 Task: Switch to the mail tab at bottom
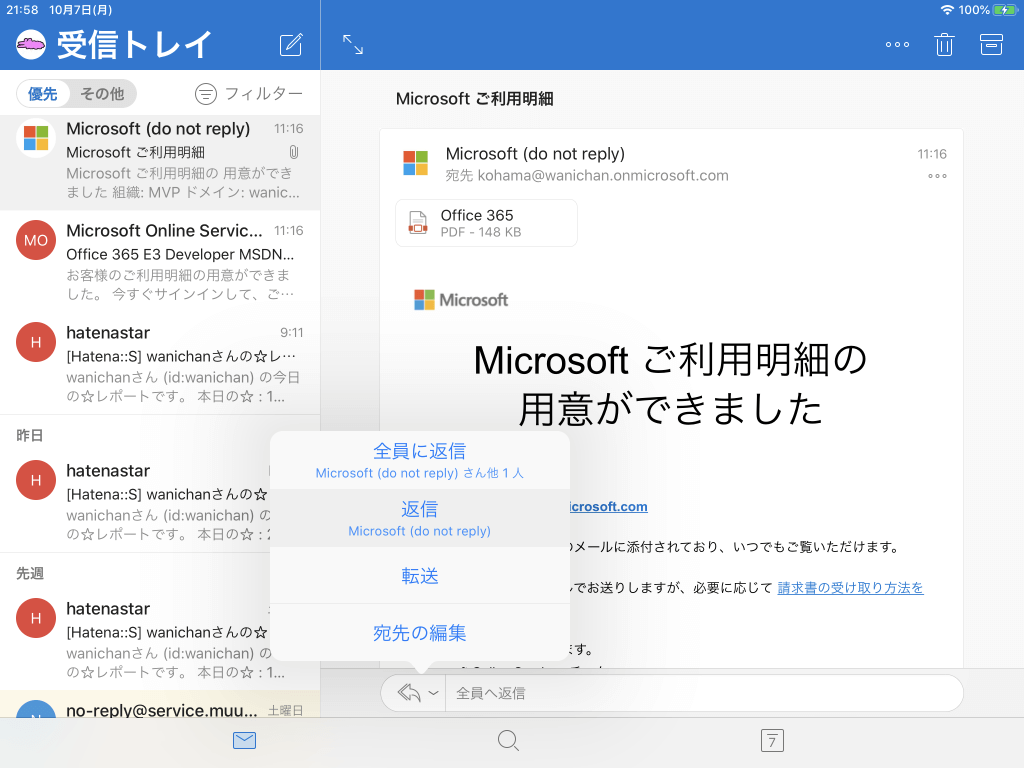(244, 741)
